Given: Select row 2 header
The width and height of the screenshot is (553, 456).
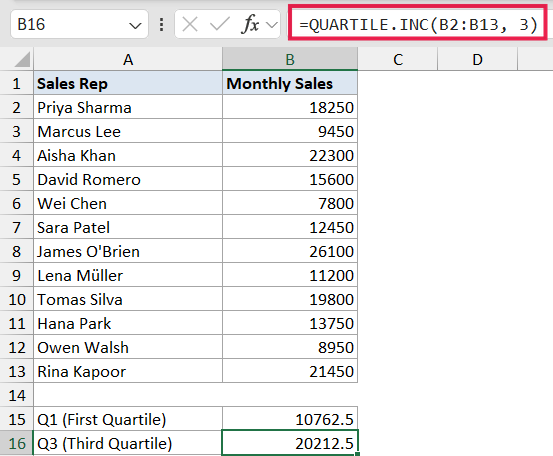Looking at the screenshot, I should click(17, 108).
